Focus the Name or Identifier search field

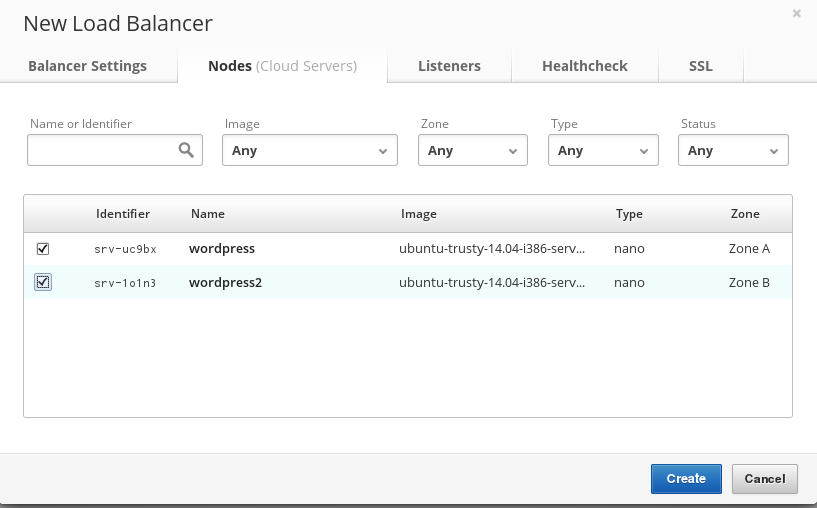pos(115,150)
